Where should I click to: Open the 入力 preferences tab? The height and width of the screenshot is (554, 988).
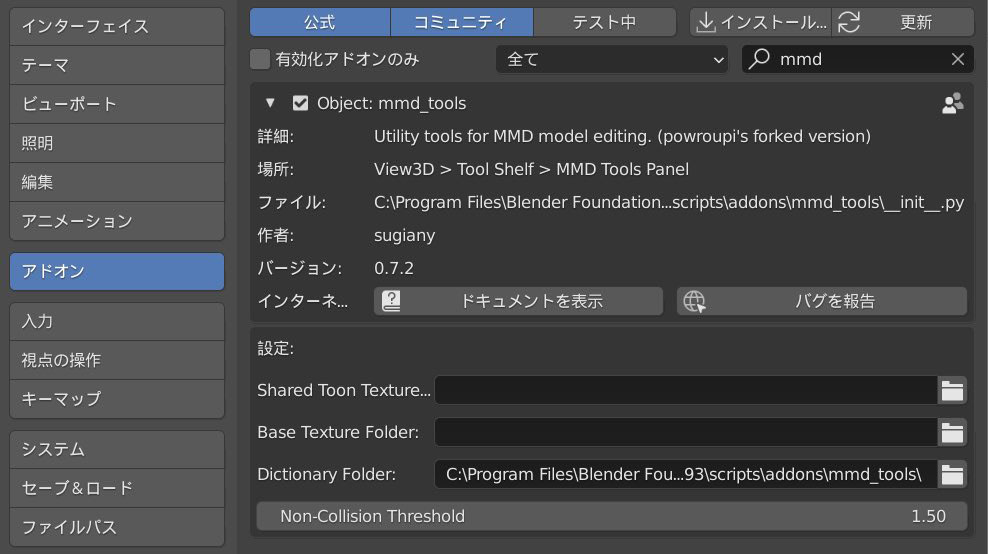(117, 321)
